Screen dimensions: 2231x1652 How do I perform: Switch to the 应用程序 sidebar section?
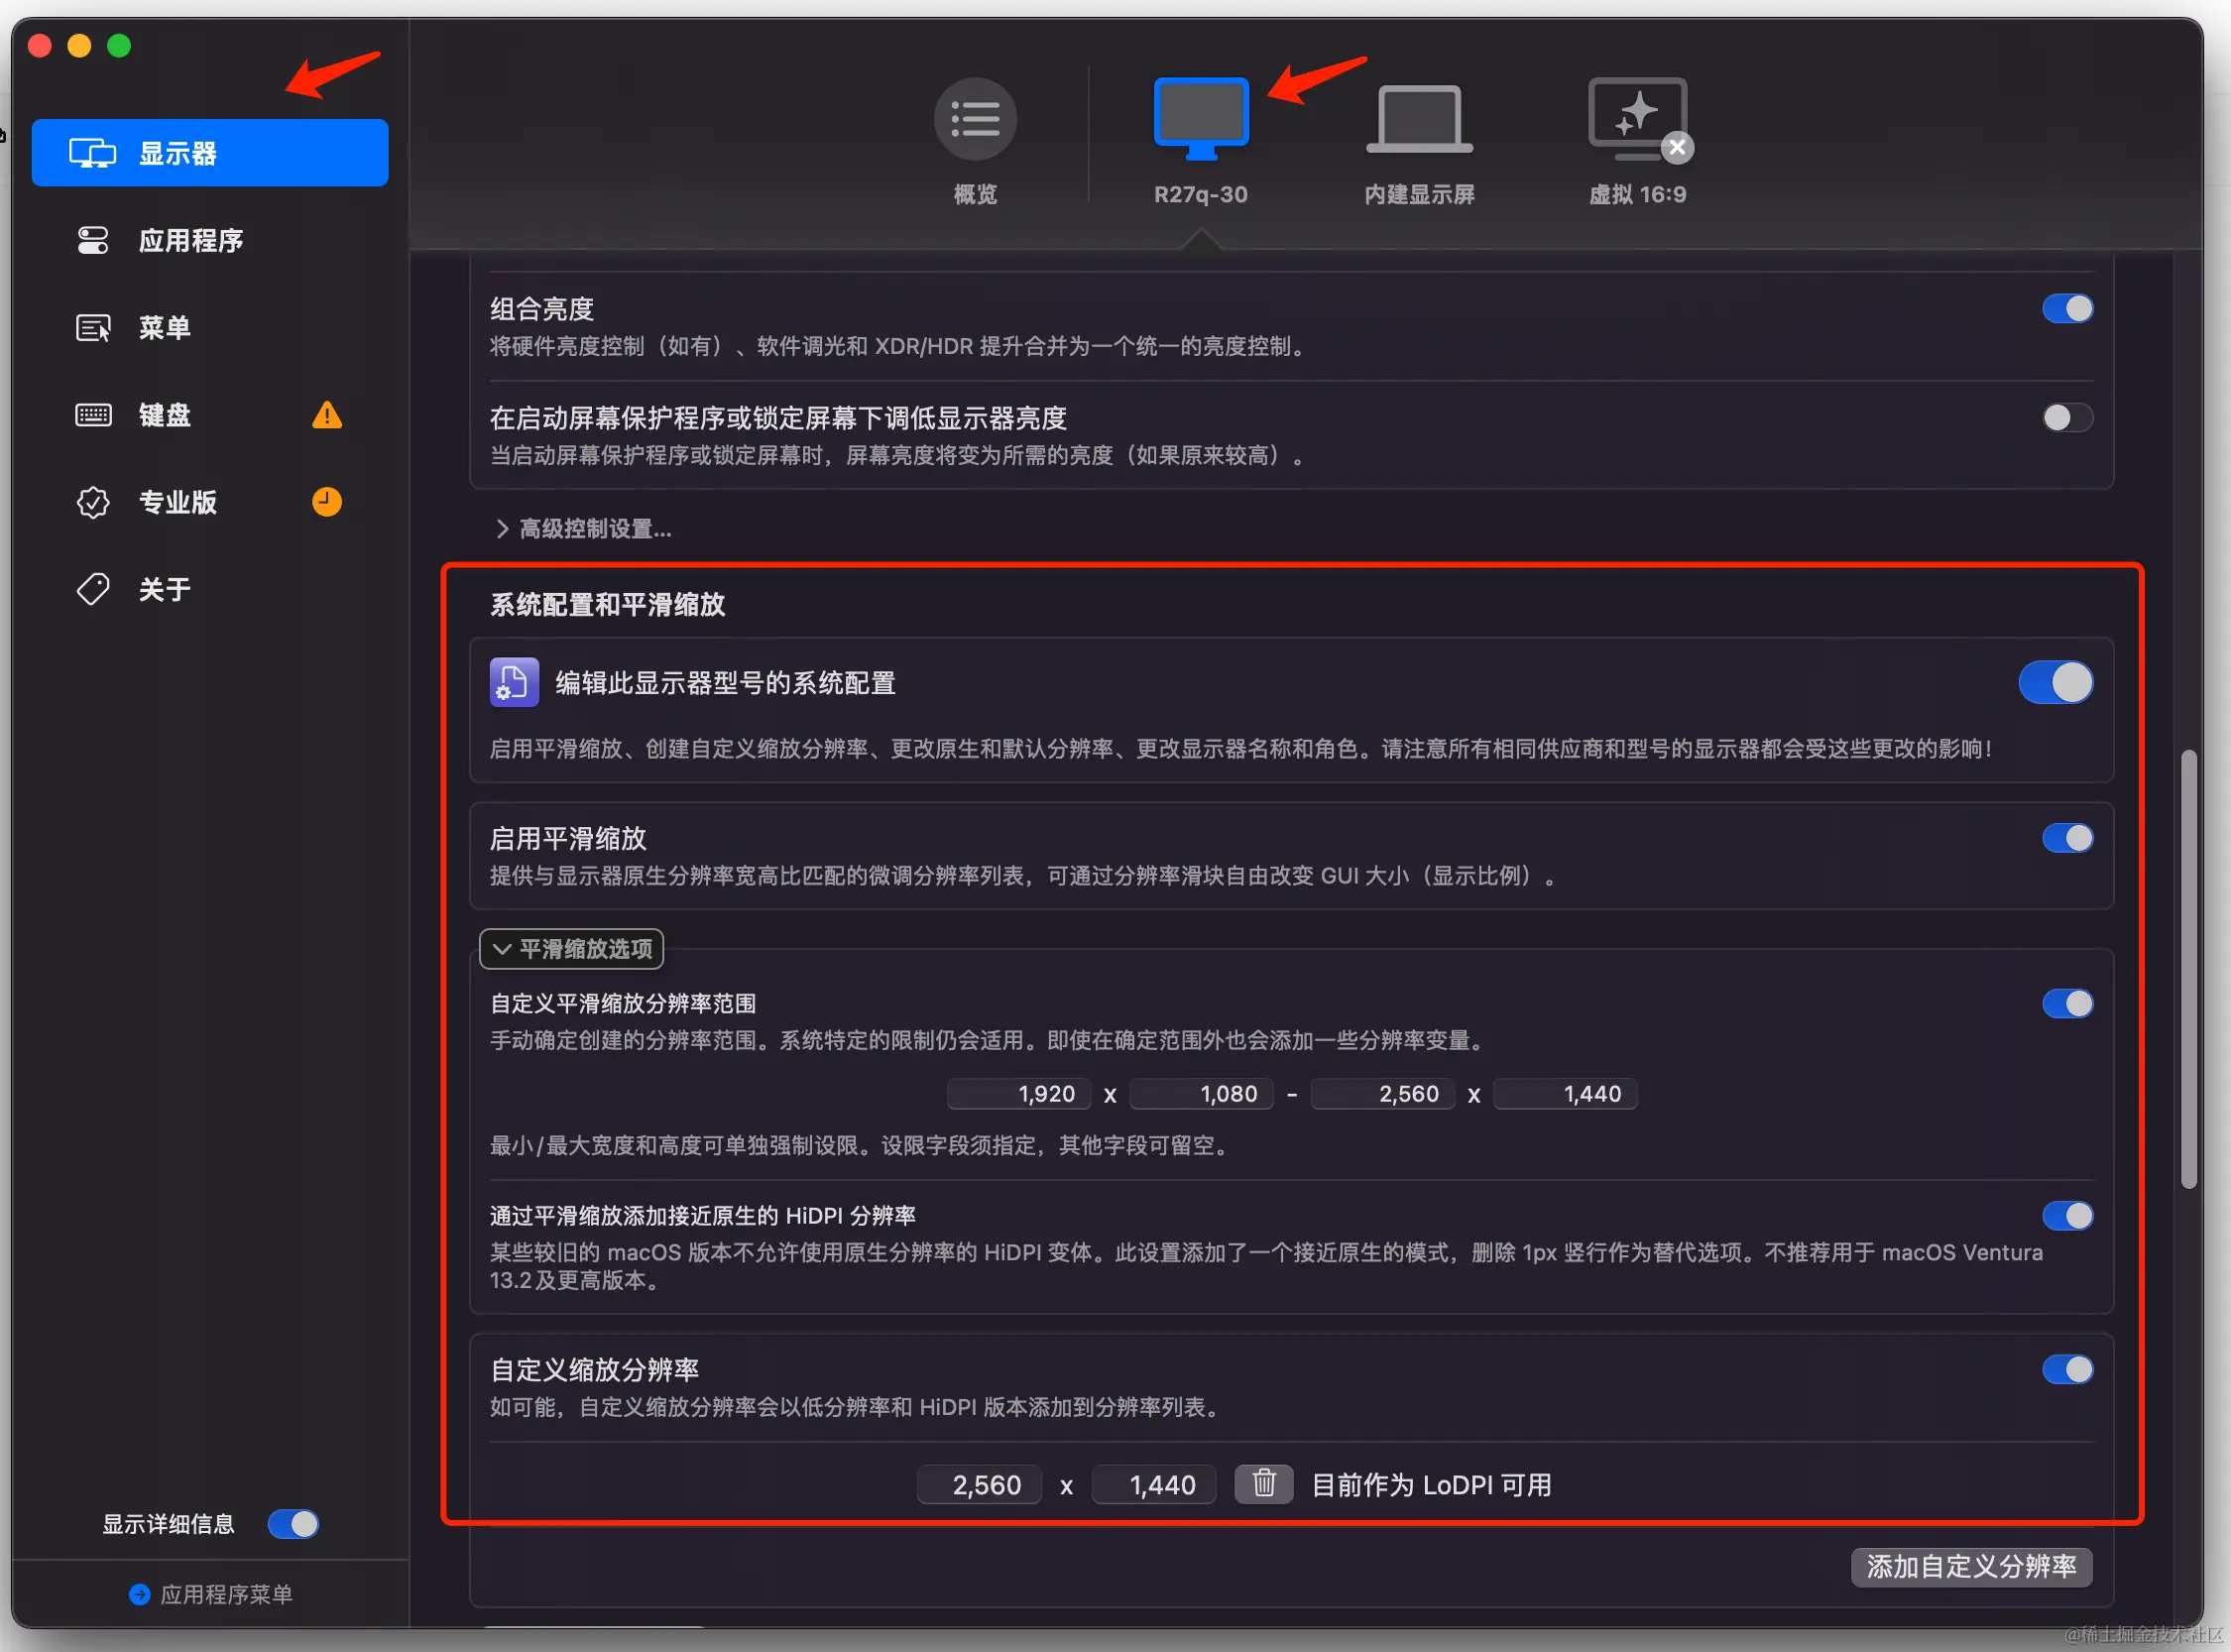tap(190, 241)
